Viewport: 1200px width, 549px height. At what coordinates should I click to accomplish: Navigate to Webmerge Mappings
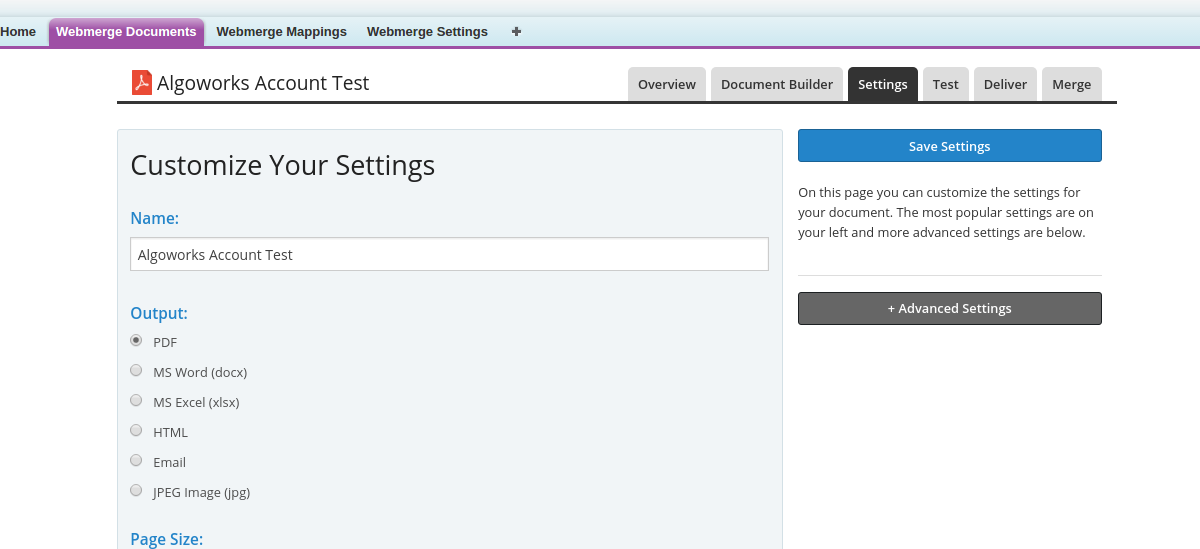(x=281, y=32)
